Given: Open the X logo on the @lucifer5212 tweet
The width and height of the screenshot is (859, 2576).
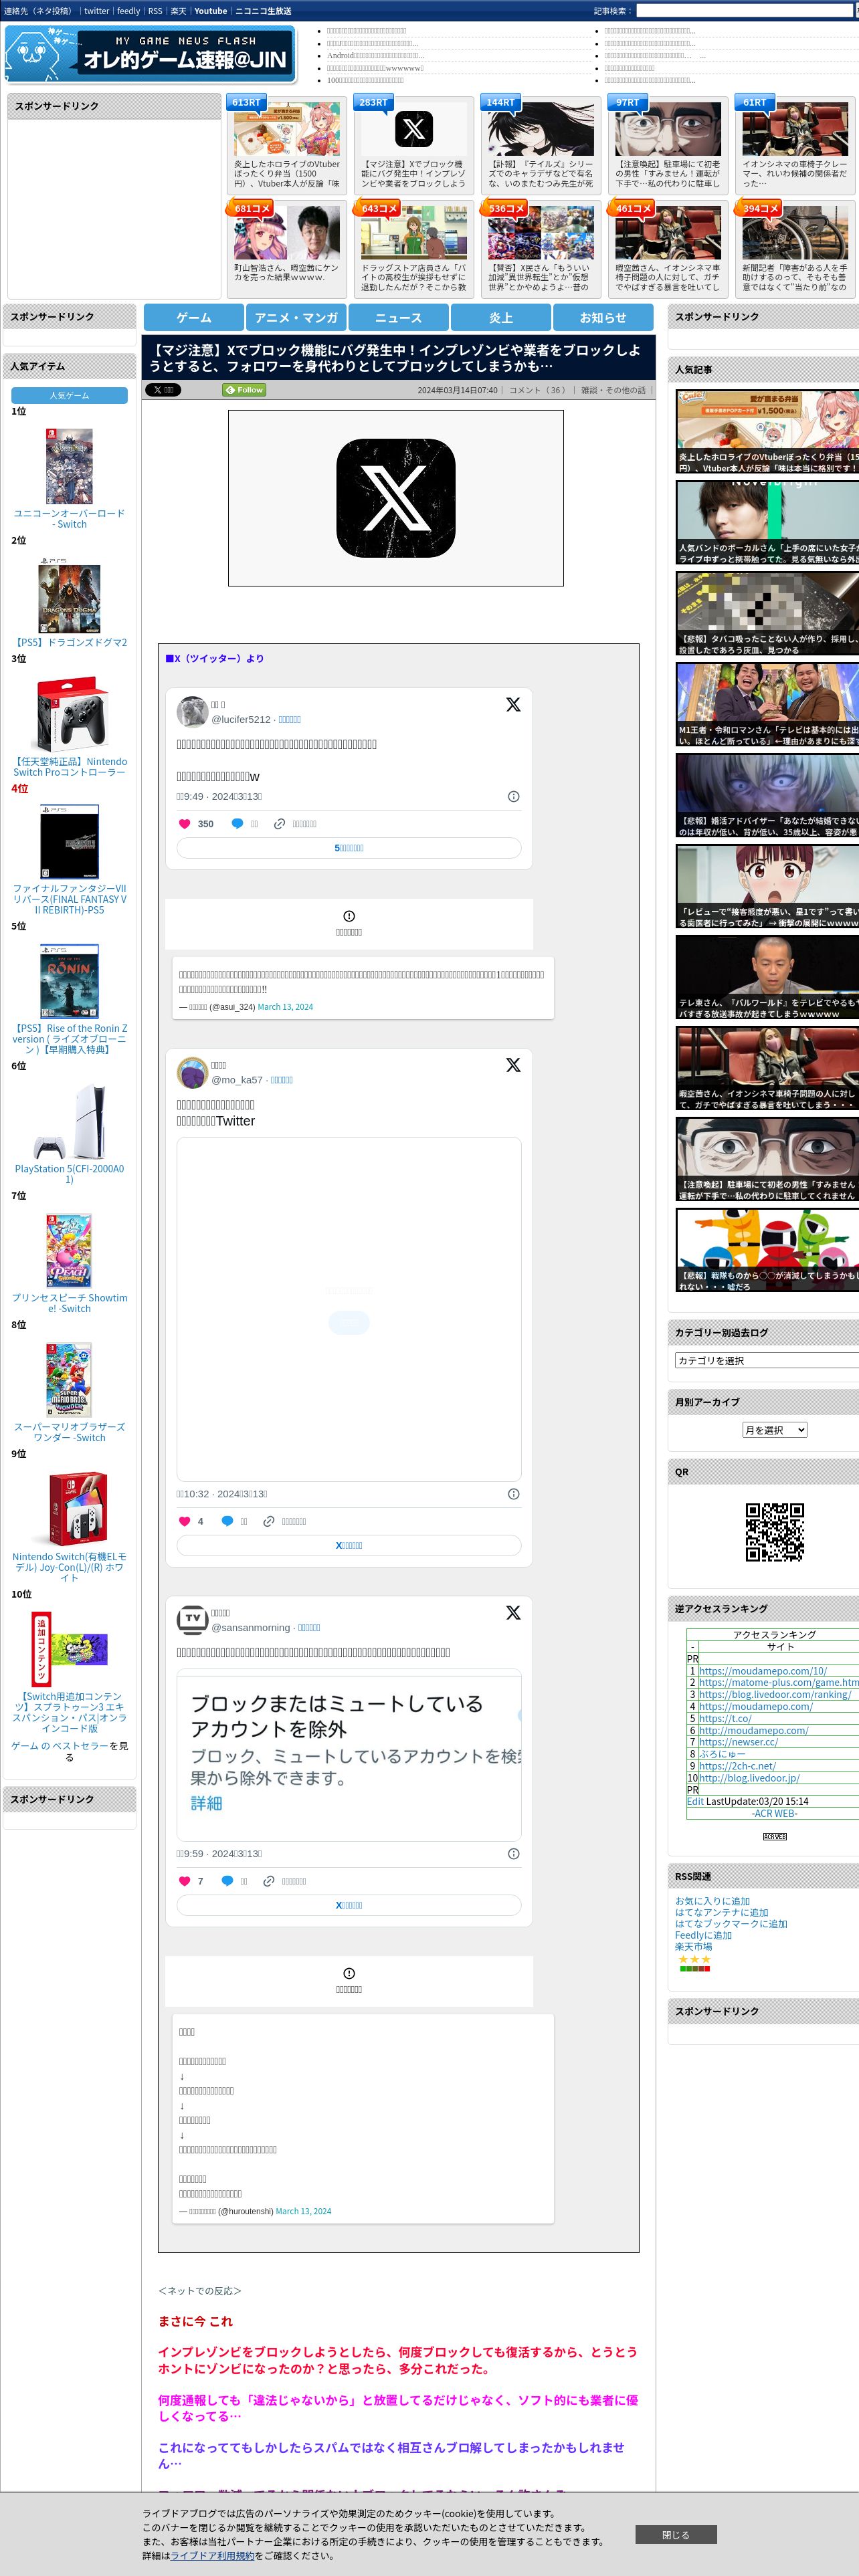Looking at the screenshot, I should (x=513, y=704).
